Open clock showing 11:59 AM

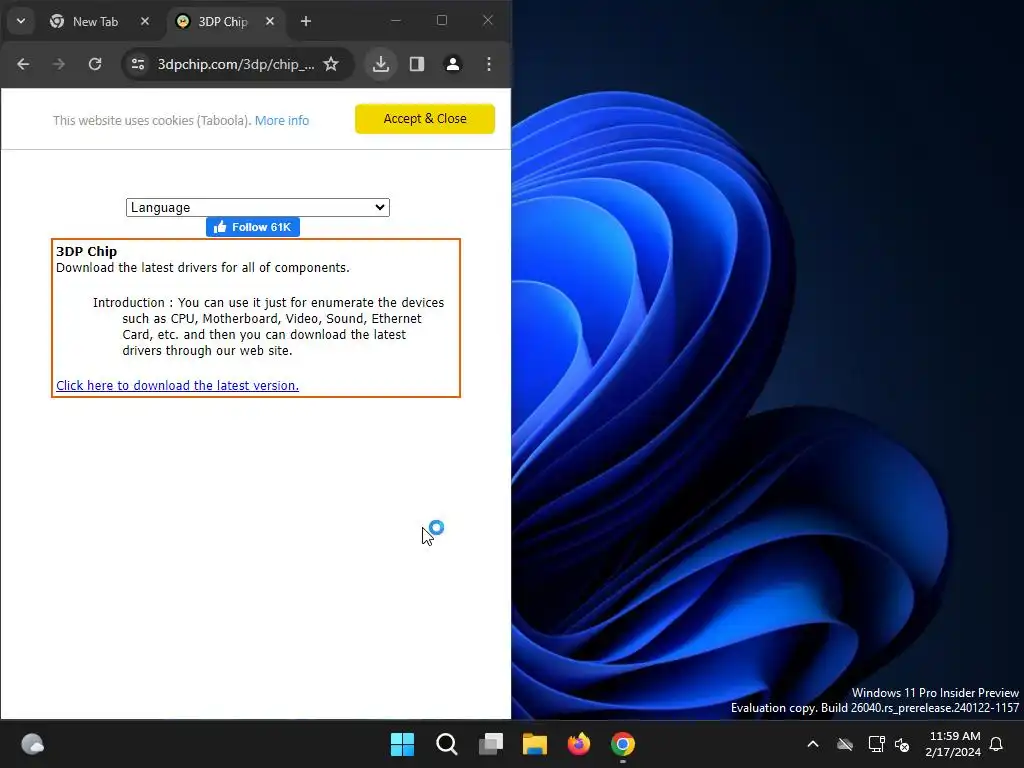tap(953, 744)
